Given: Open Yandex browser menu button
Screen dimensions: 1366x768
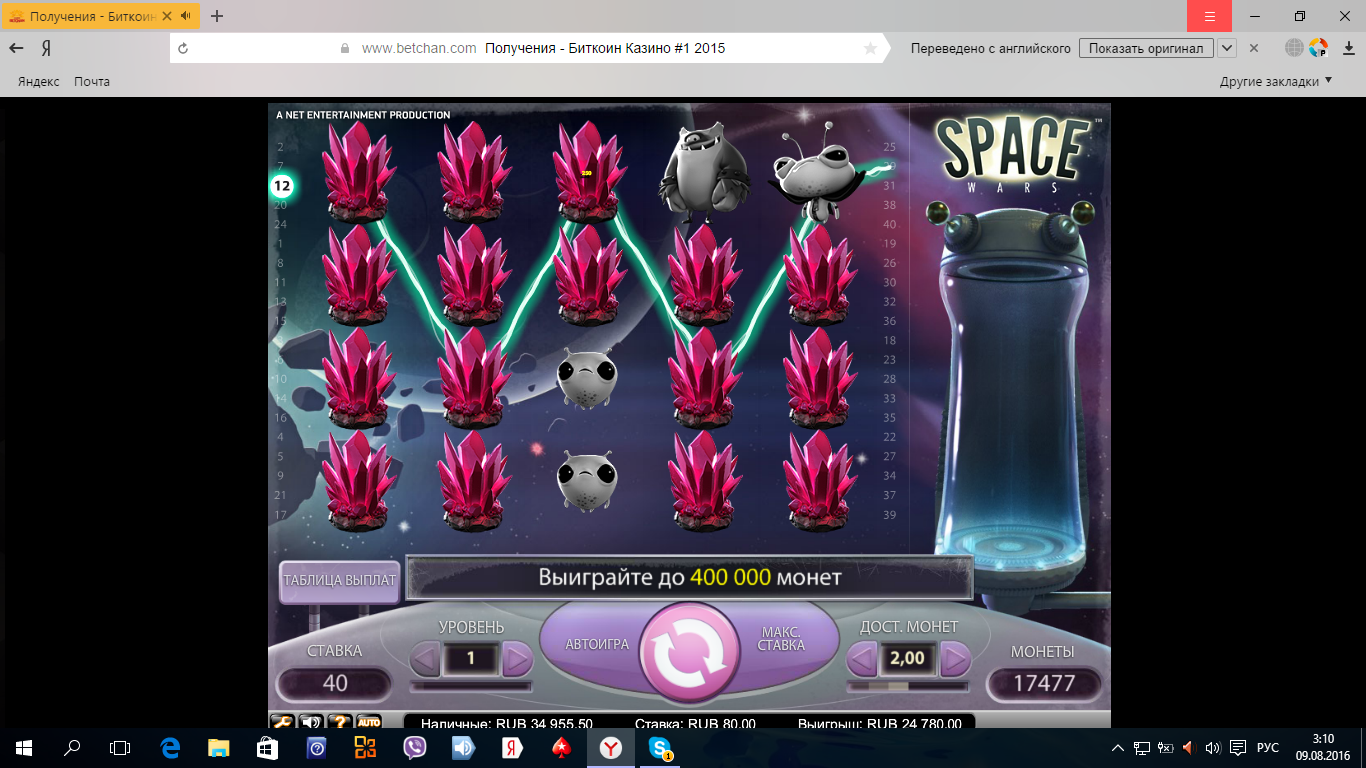Looking at the screenshot, I should click(1209, 16).
